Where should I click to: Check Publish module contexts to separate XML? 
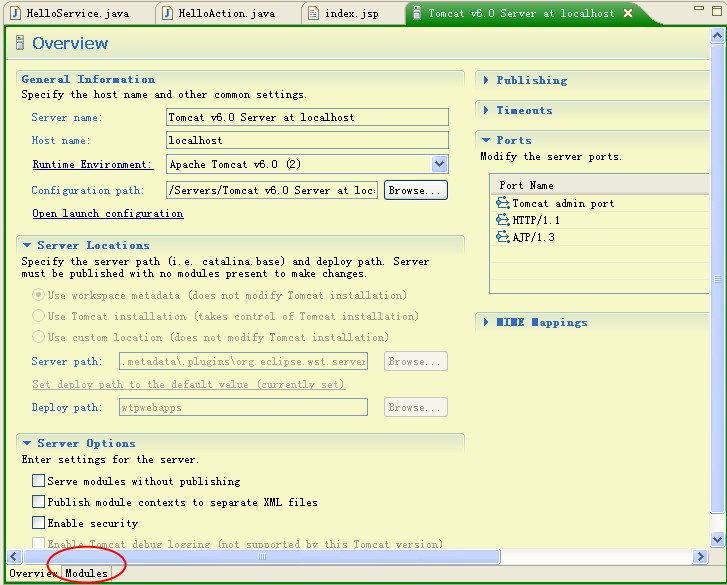(38, 501)
